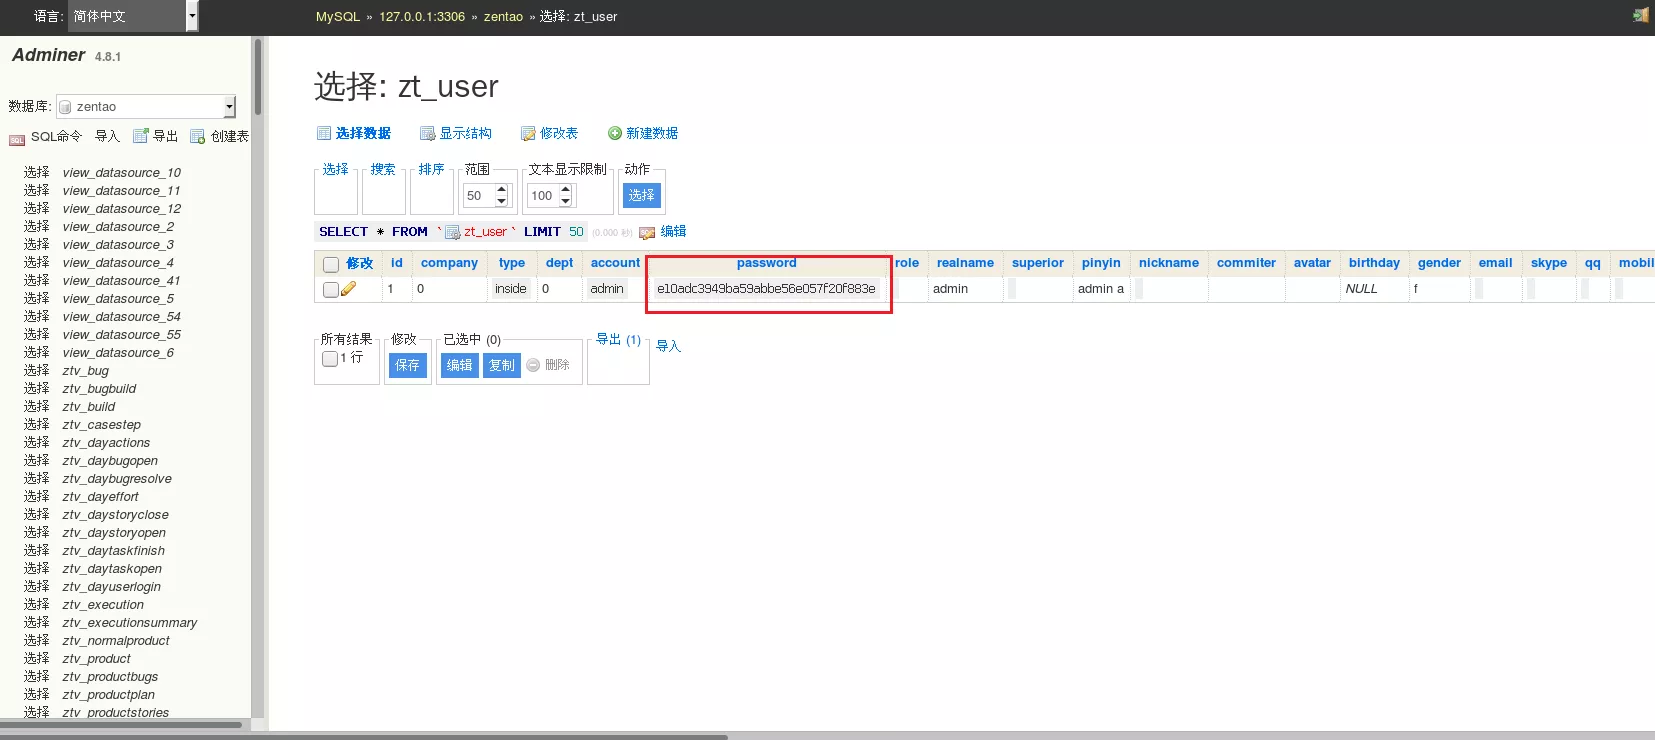Image resolution: width=1655 pixels, height=740 pixels.
Task: Click the 创建表 create table icon
Action: click(198, 136)
